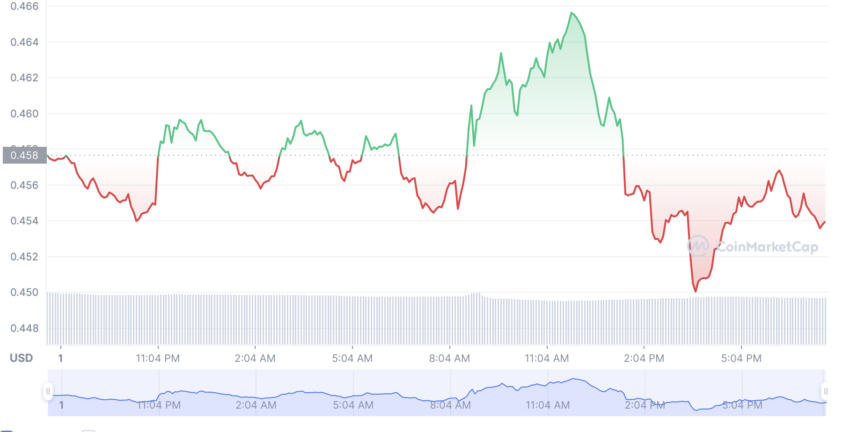
Task: Click the 0.450 price axis label
Action: [24, 292]
